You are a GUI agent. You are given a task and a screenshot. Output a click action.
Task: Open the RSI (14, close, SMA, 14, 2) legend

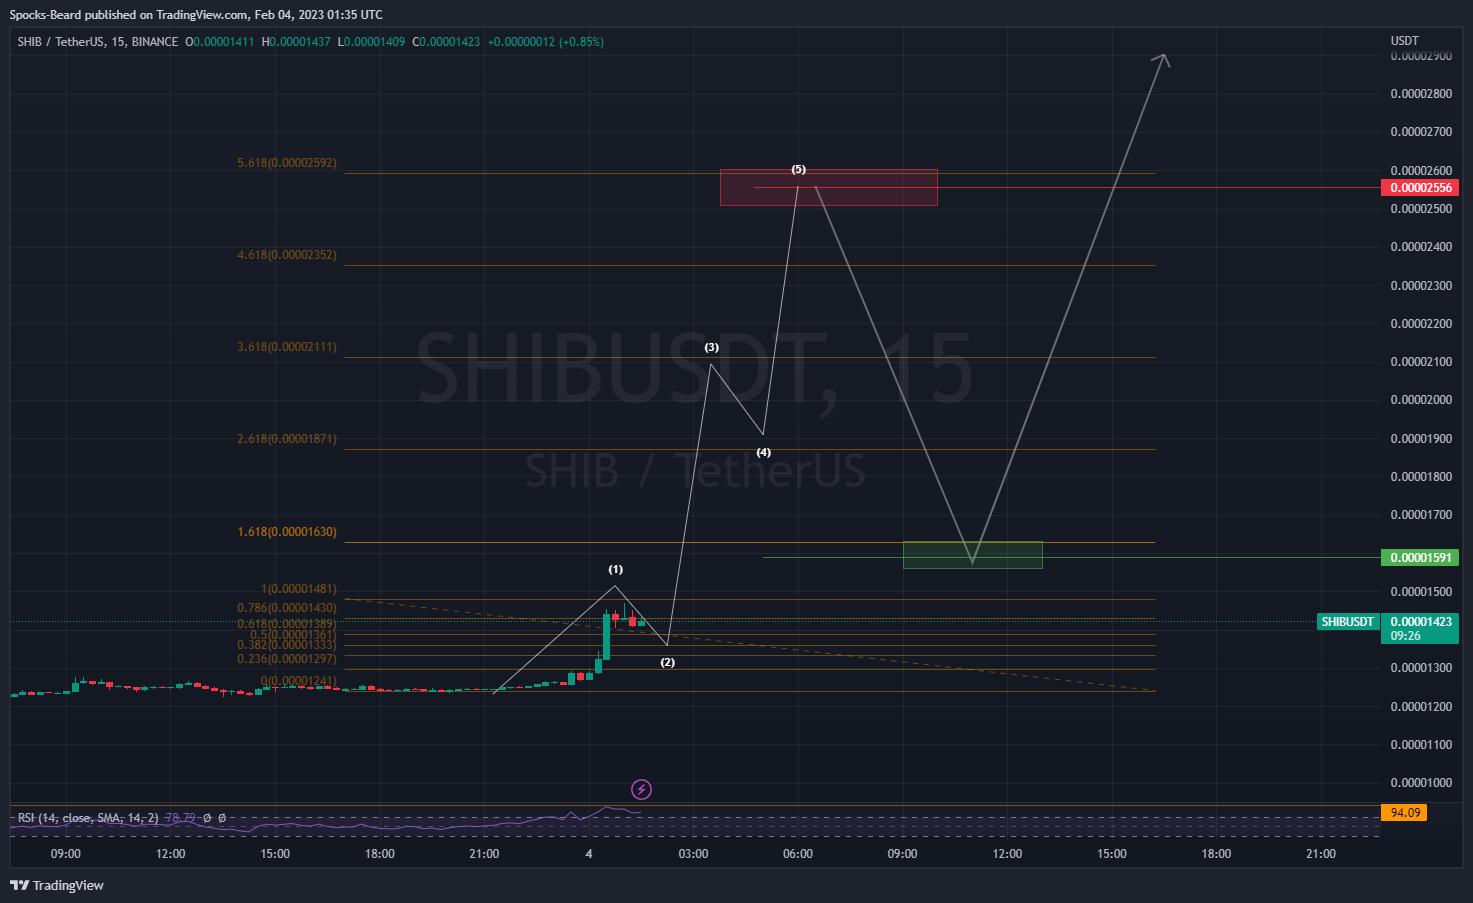88,818
